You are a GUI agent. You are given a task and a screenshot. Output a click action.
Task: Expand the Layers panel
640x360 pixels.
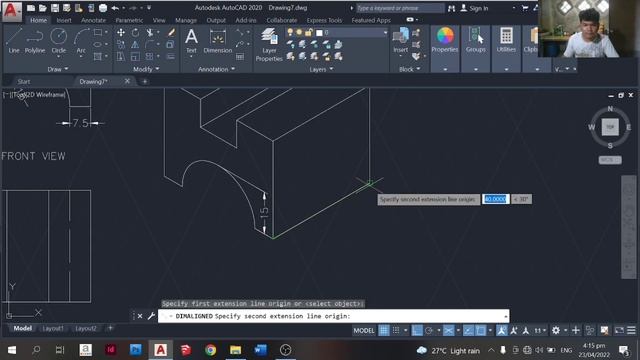tap(321, 69)
